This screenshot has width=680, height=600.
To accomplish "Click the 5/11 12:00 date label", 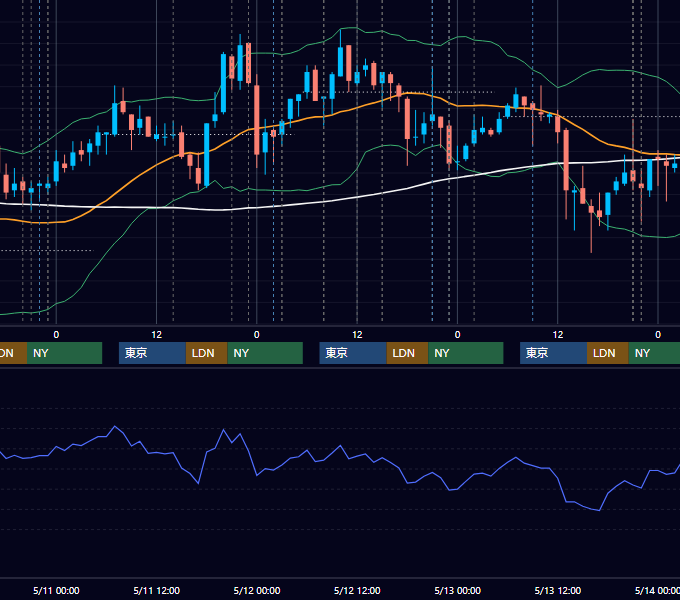I will pos(157,590).
